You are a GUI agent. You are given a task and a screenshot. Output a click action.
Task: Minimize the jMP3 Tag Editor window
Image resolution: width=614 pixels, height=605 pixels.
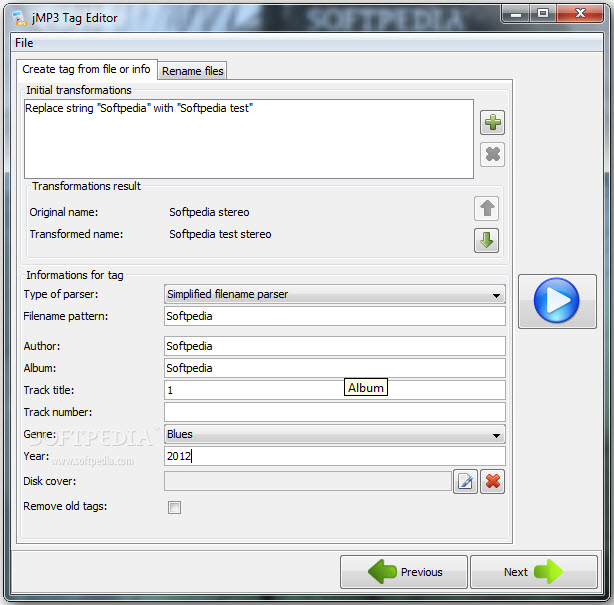coord(515,14)
